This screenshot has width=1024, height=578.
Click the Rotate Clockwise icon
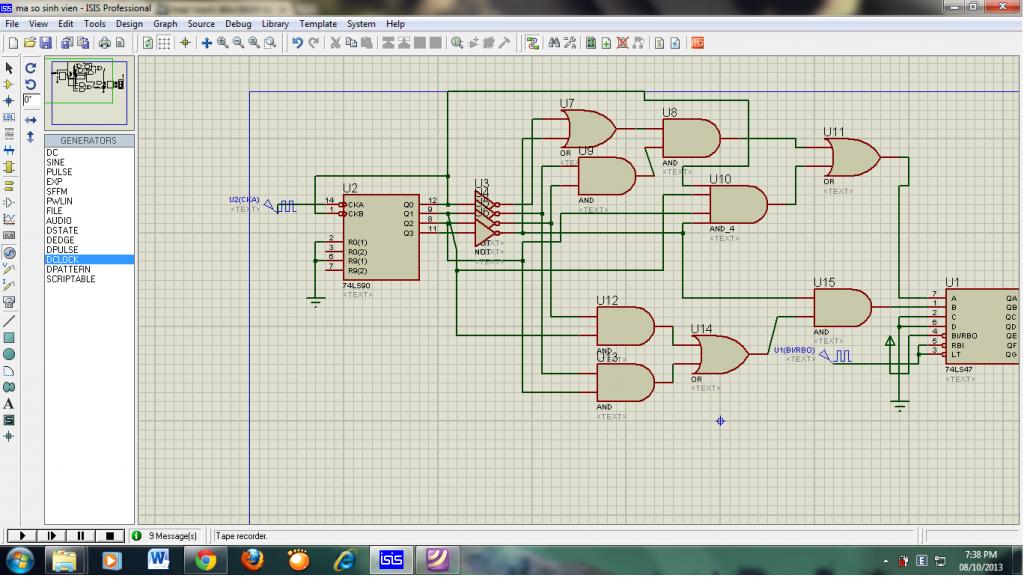point(30,68)
